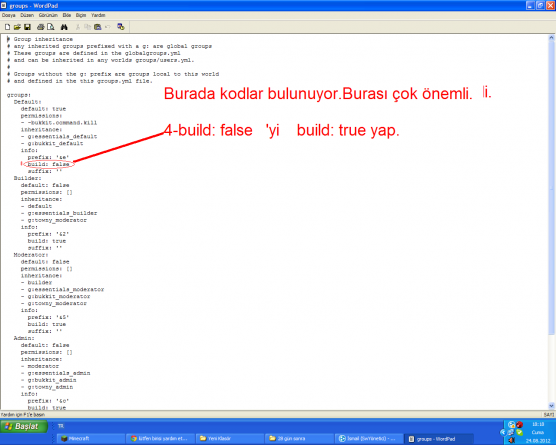This screenshot has height=445, width=556.
Task: Open the '28 gün sonra' folder taskbar item
Action: tap(299, 439)
